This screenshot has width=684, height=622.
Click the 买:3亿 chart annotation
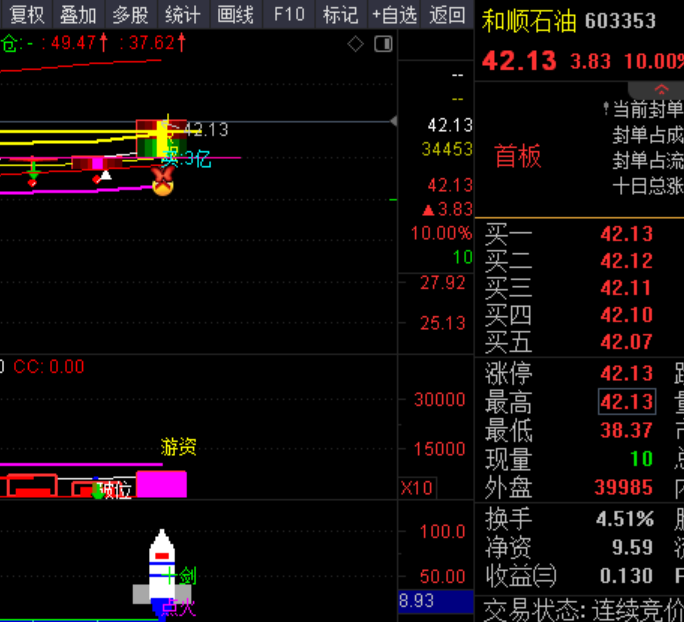click(x=187, y=160)
